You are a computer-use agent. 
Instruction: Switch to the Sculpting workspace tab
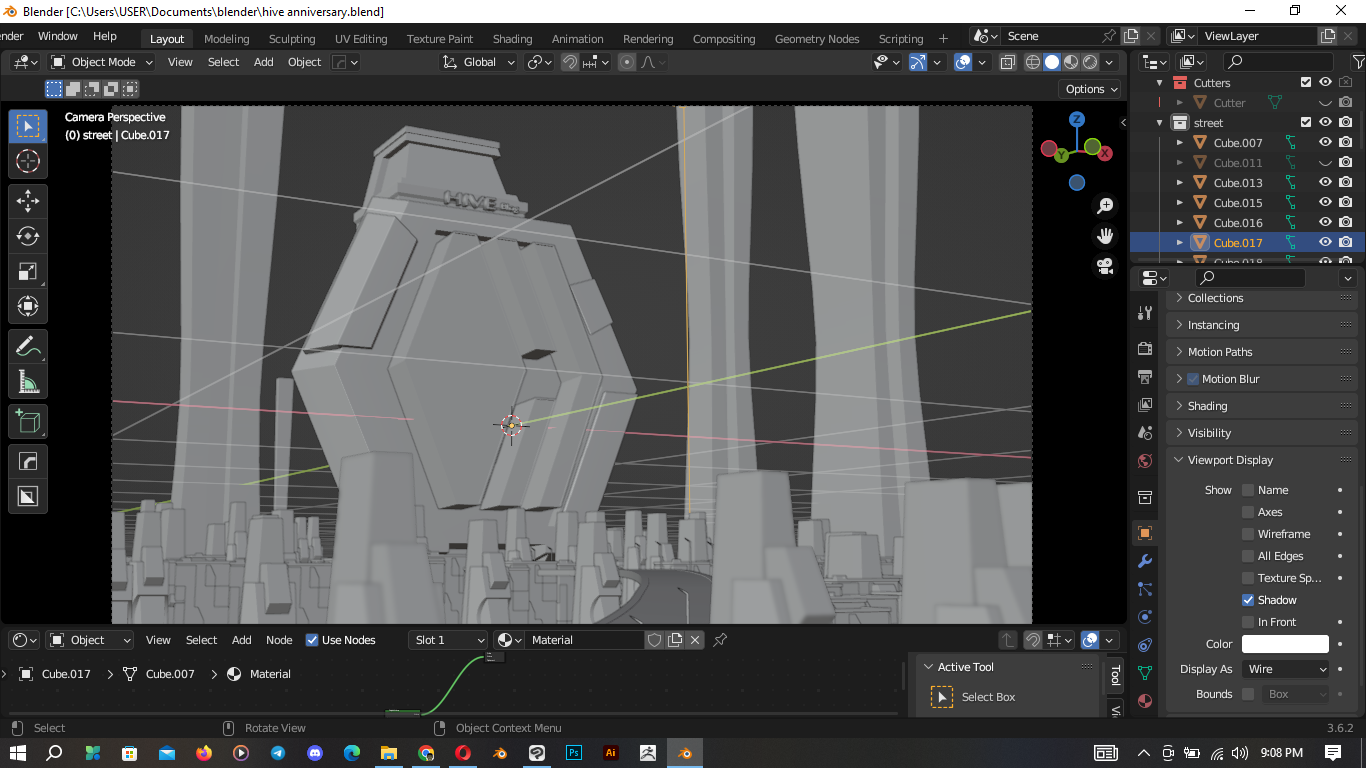(x=292, y=39)
